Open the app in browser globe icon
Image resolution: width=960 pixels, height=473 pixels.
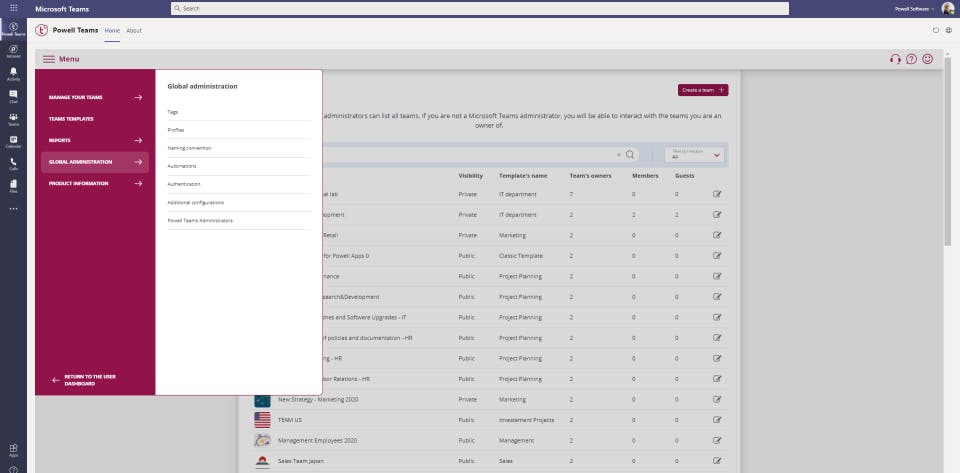tap(948, 30)
